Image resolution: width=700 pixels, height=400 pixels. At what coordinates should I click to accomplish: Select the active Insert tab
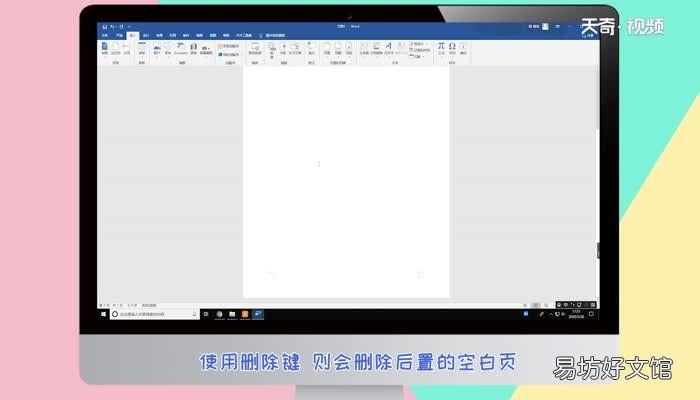point(133,35)
